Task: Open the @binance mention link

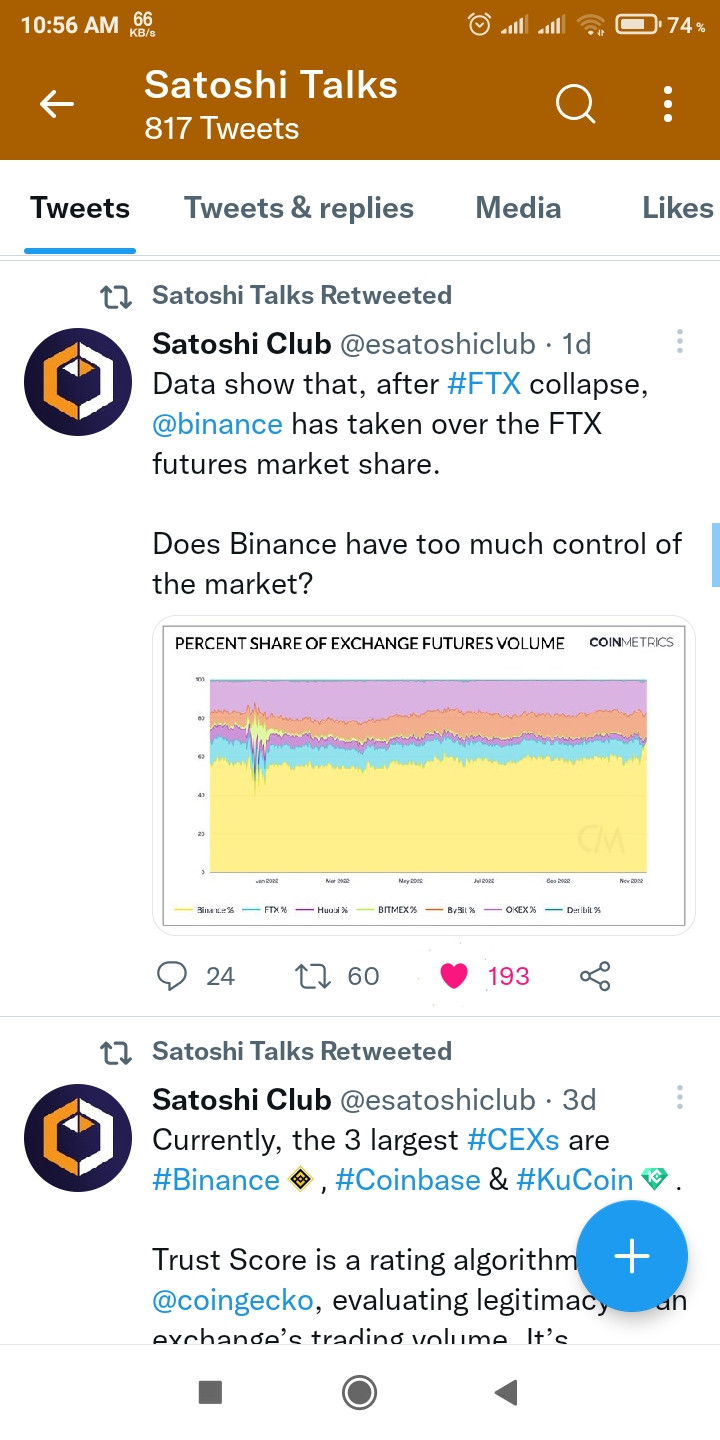Action: pos(217,424)
